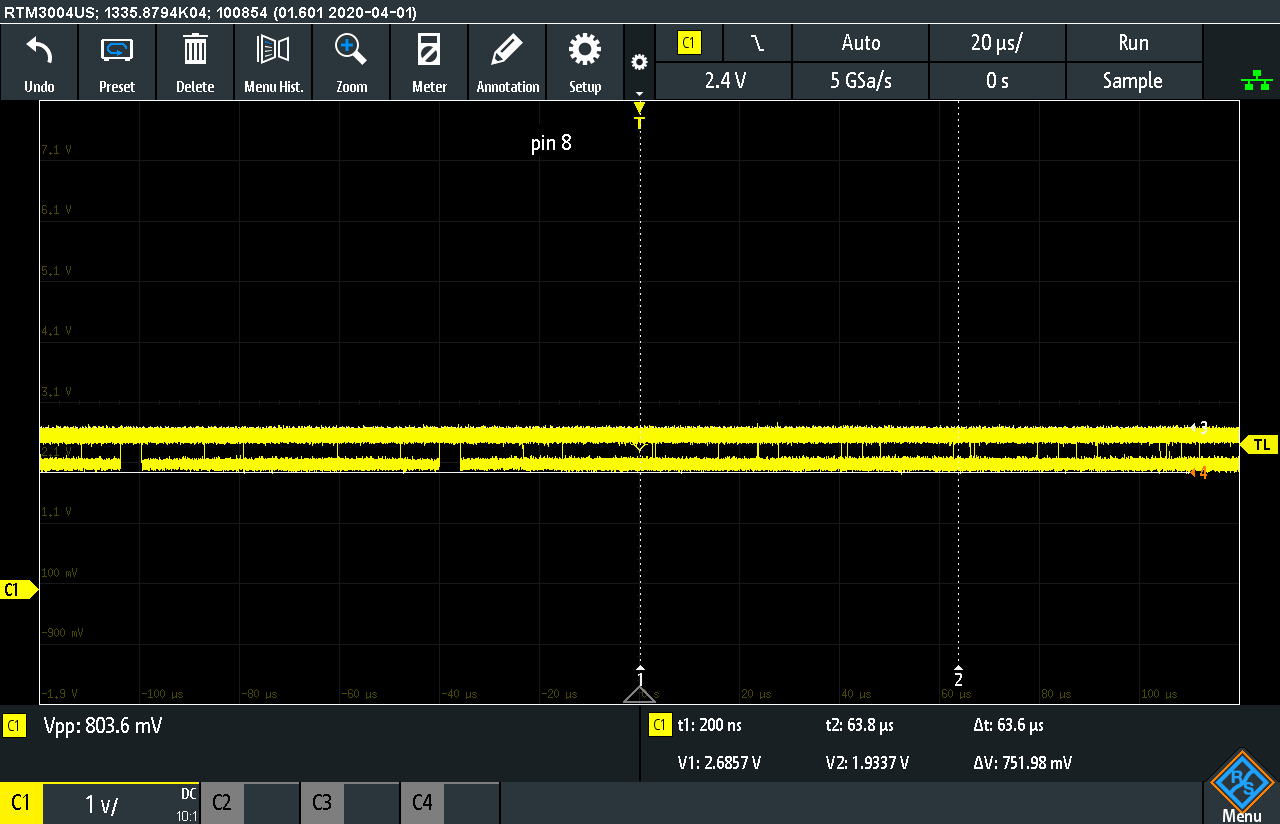Screen dimensions: 1280x824
Task: Set the 0 s horizontal position
Action: (x=997, y=81)
